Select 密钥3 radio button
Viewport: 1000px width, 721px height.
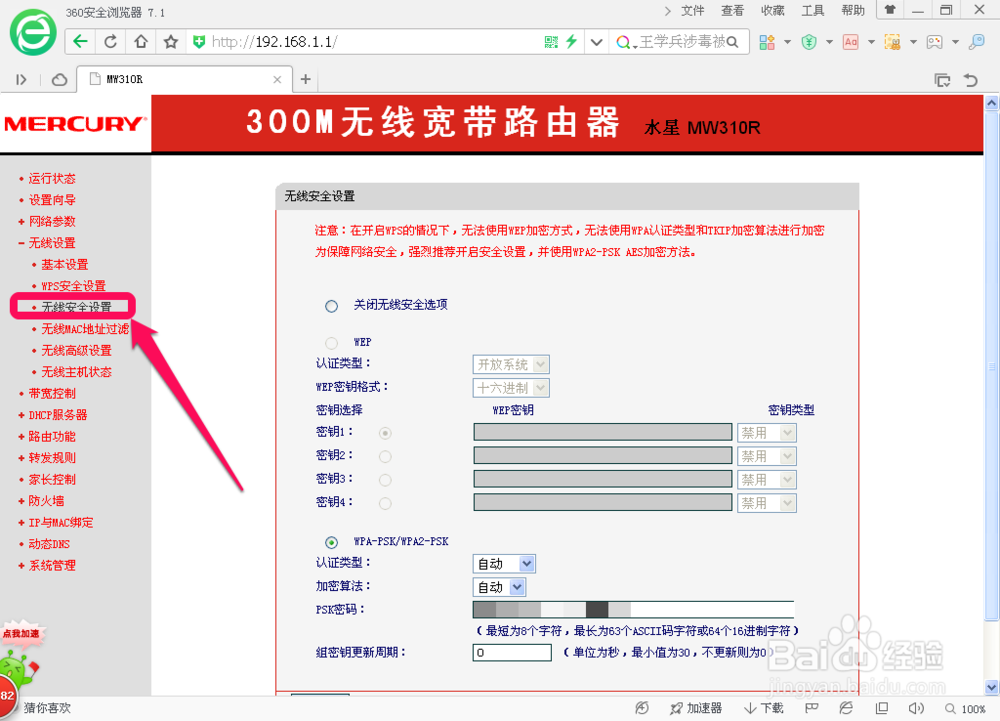click(385, 480)
